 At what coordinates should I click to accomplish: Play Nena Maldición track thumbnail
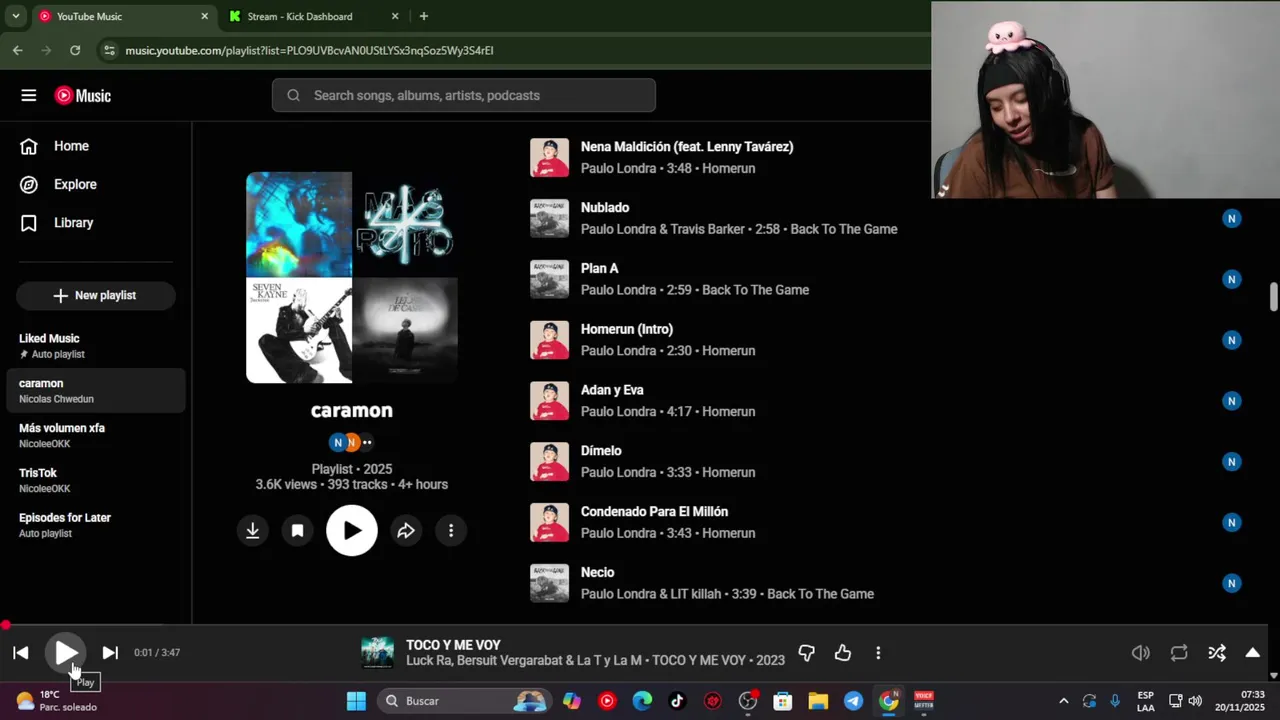[549, 157]
